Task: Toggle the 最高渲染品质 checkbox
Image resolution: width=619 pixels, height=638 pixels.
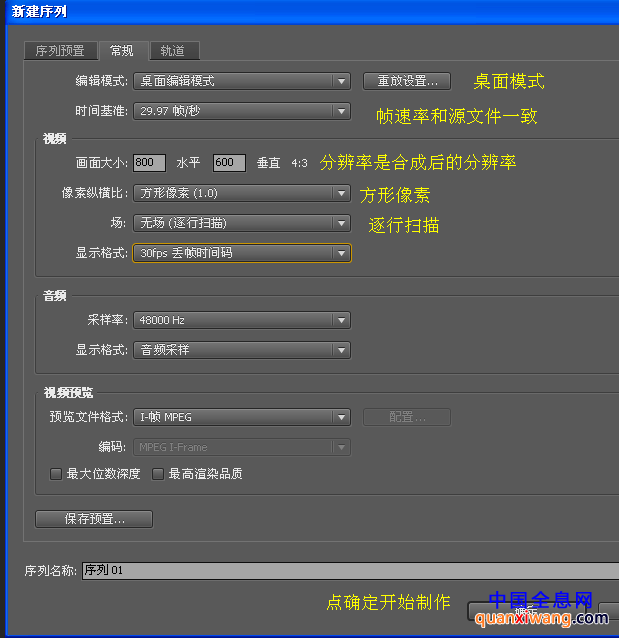Action: click(158, 474)
